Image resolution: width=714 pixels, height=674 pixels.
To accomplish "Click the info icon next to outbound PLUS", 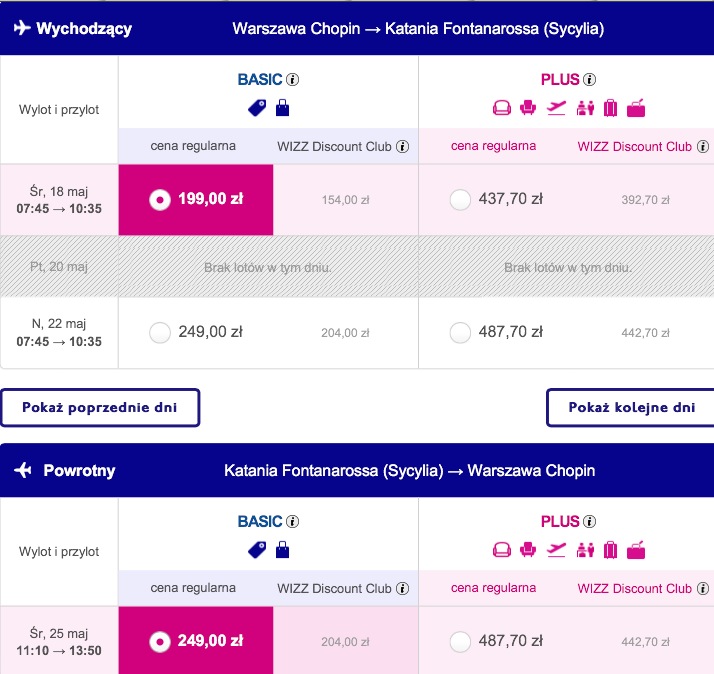I will pyautogui.click(x=589, y=80).
